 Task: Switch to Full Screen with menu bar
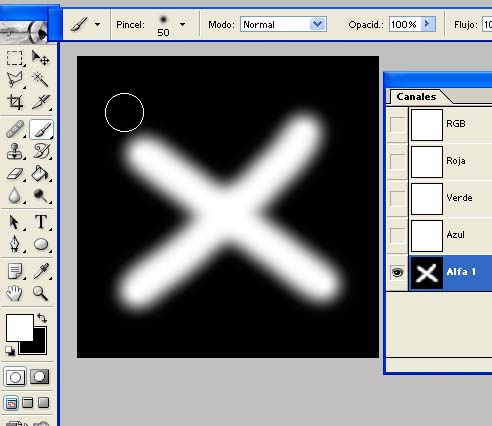pos(28,403)
